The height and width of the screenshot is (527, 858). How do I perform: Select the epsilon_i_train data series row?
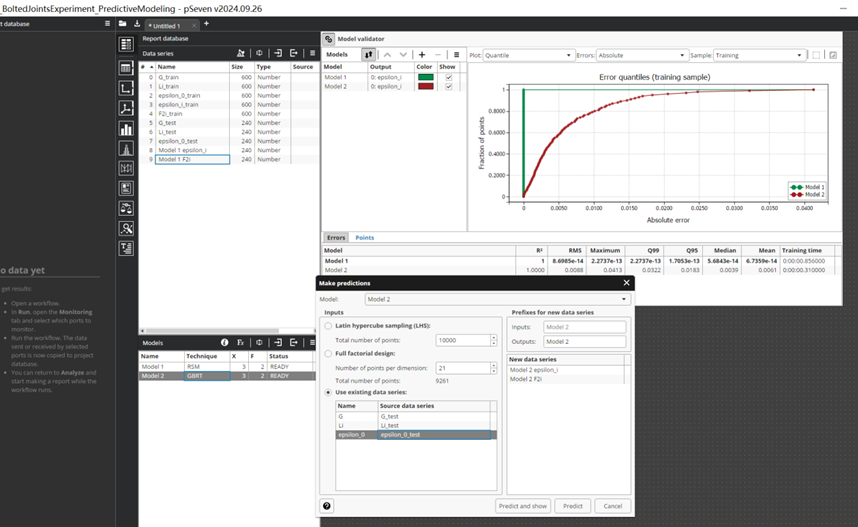[x=228, y=105]
